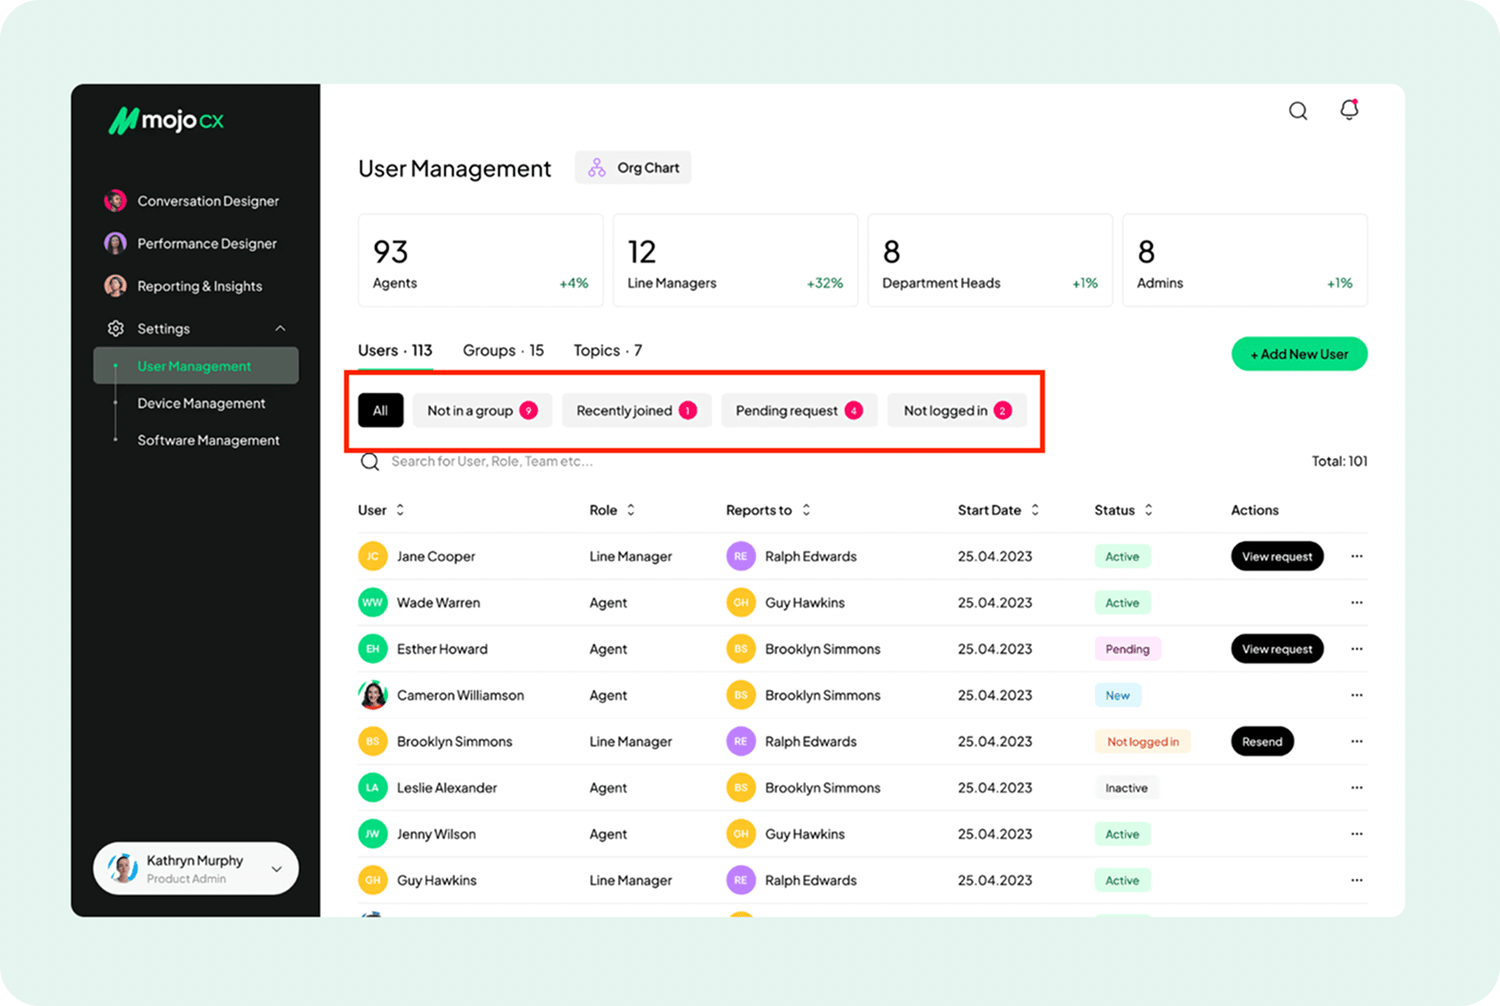Click Ralph Edwards in Jane Cooper's row
Viewport: 1500px width, 1006px height.
(x=810, y=556)
